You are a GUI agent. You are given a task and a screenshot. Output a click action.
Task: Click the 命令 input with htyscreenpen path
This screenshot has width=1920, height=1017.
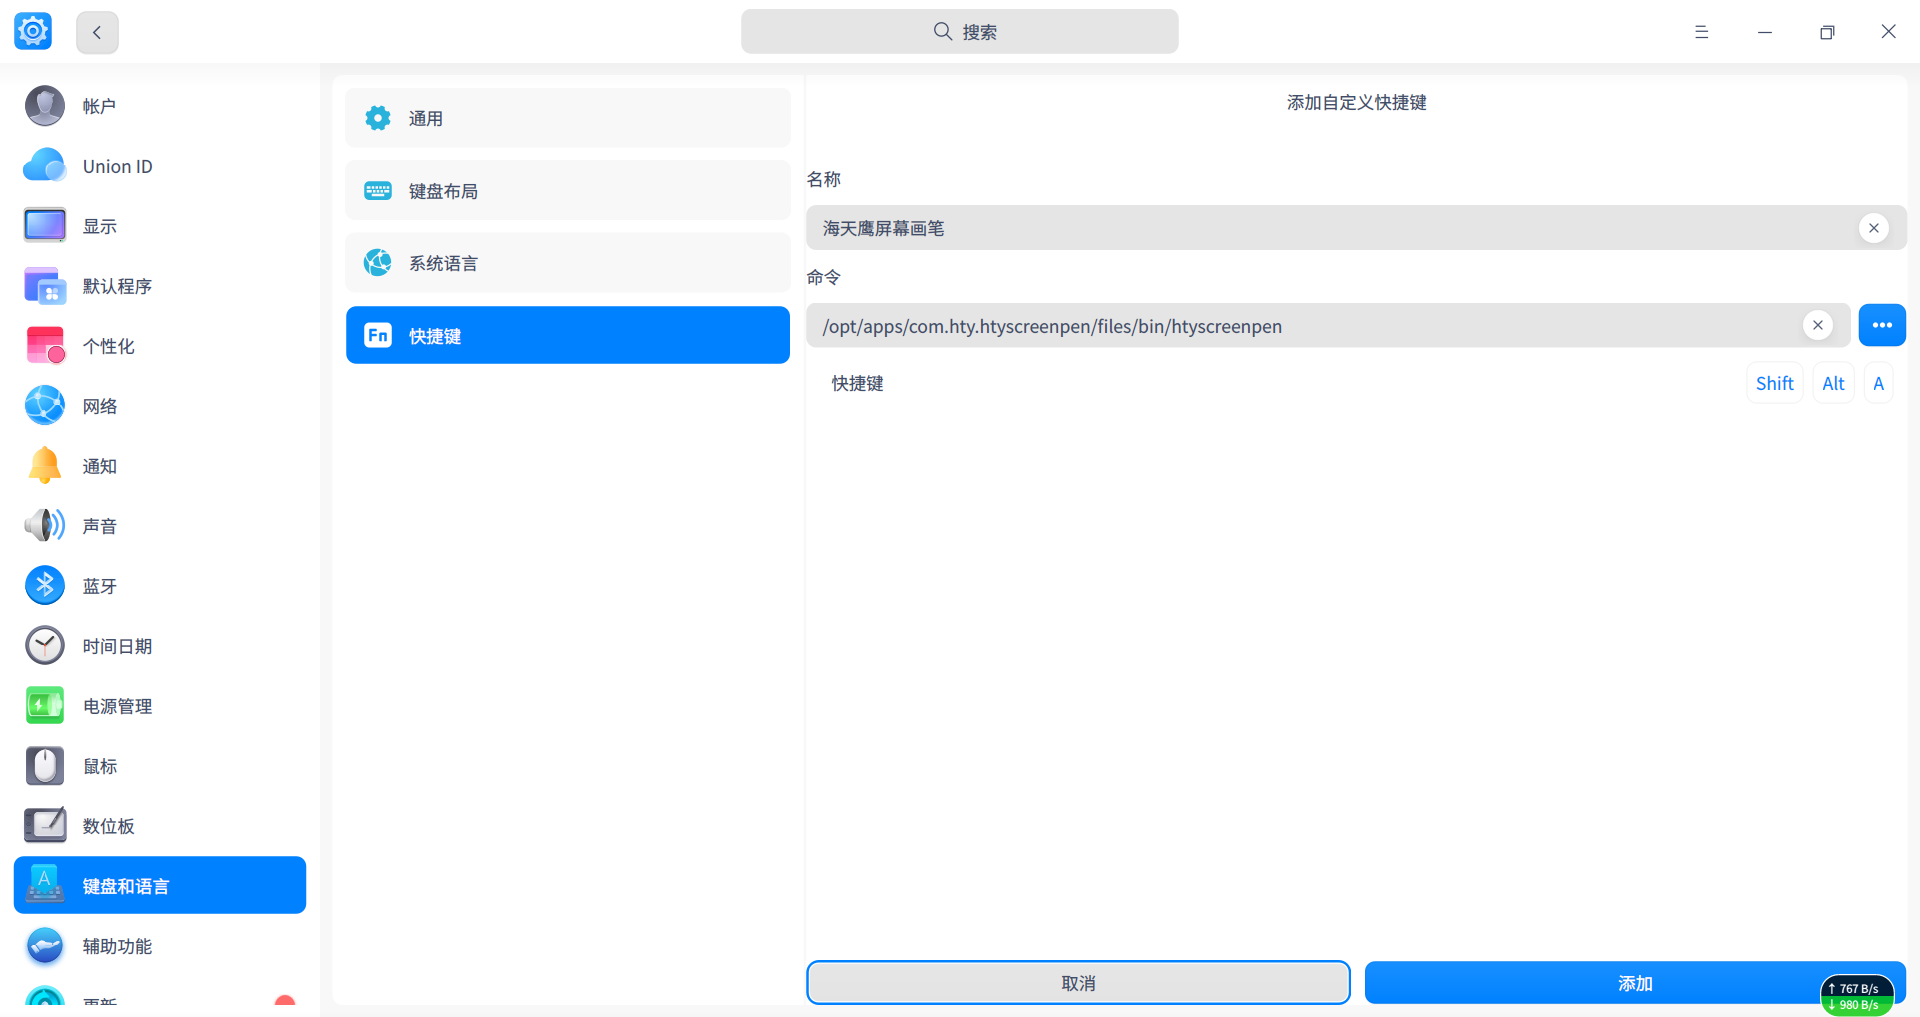point(1328,325)
